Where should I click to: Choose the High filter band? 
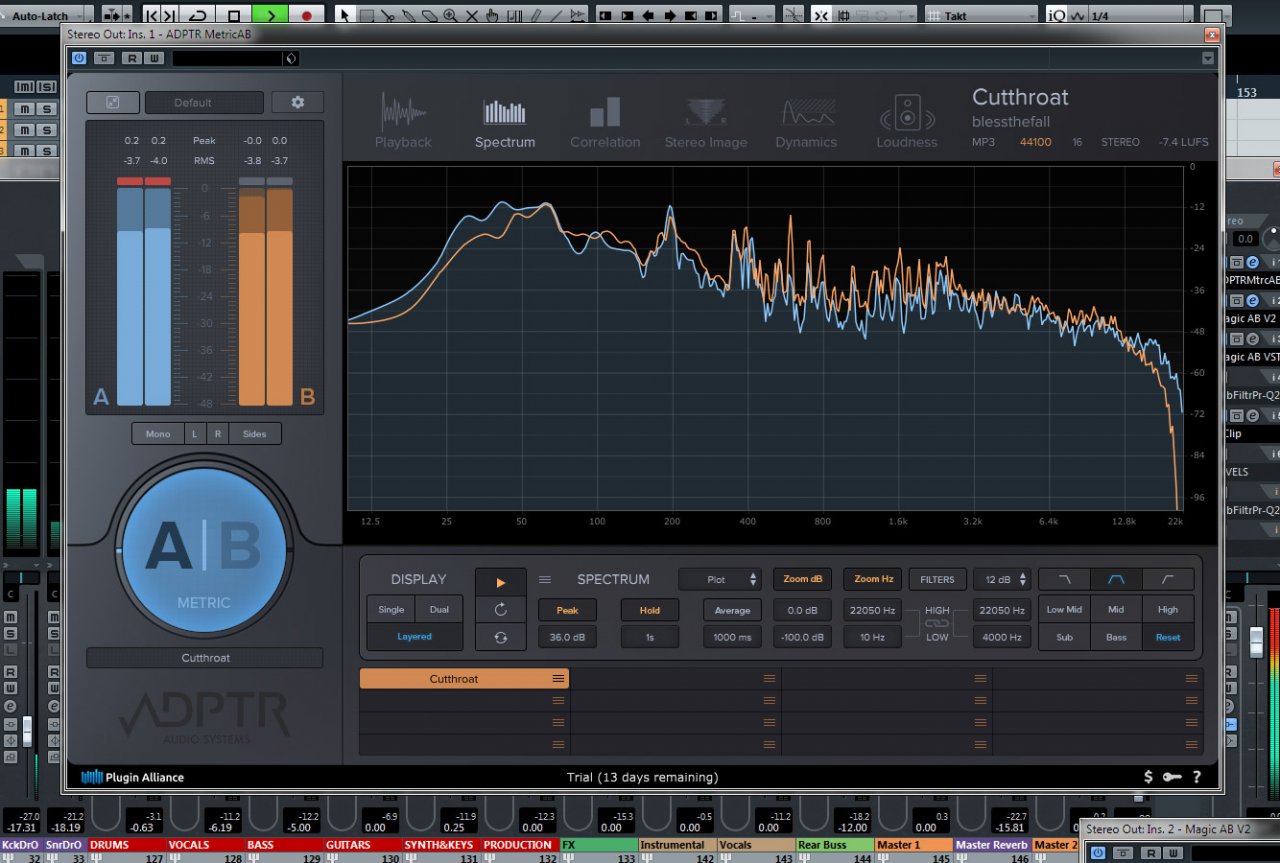click(1168, 610)
